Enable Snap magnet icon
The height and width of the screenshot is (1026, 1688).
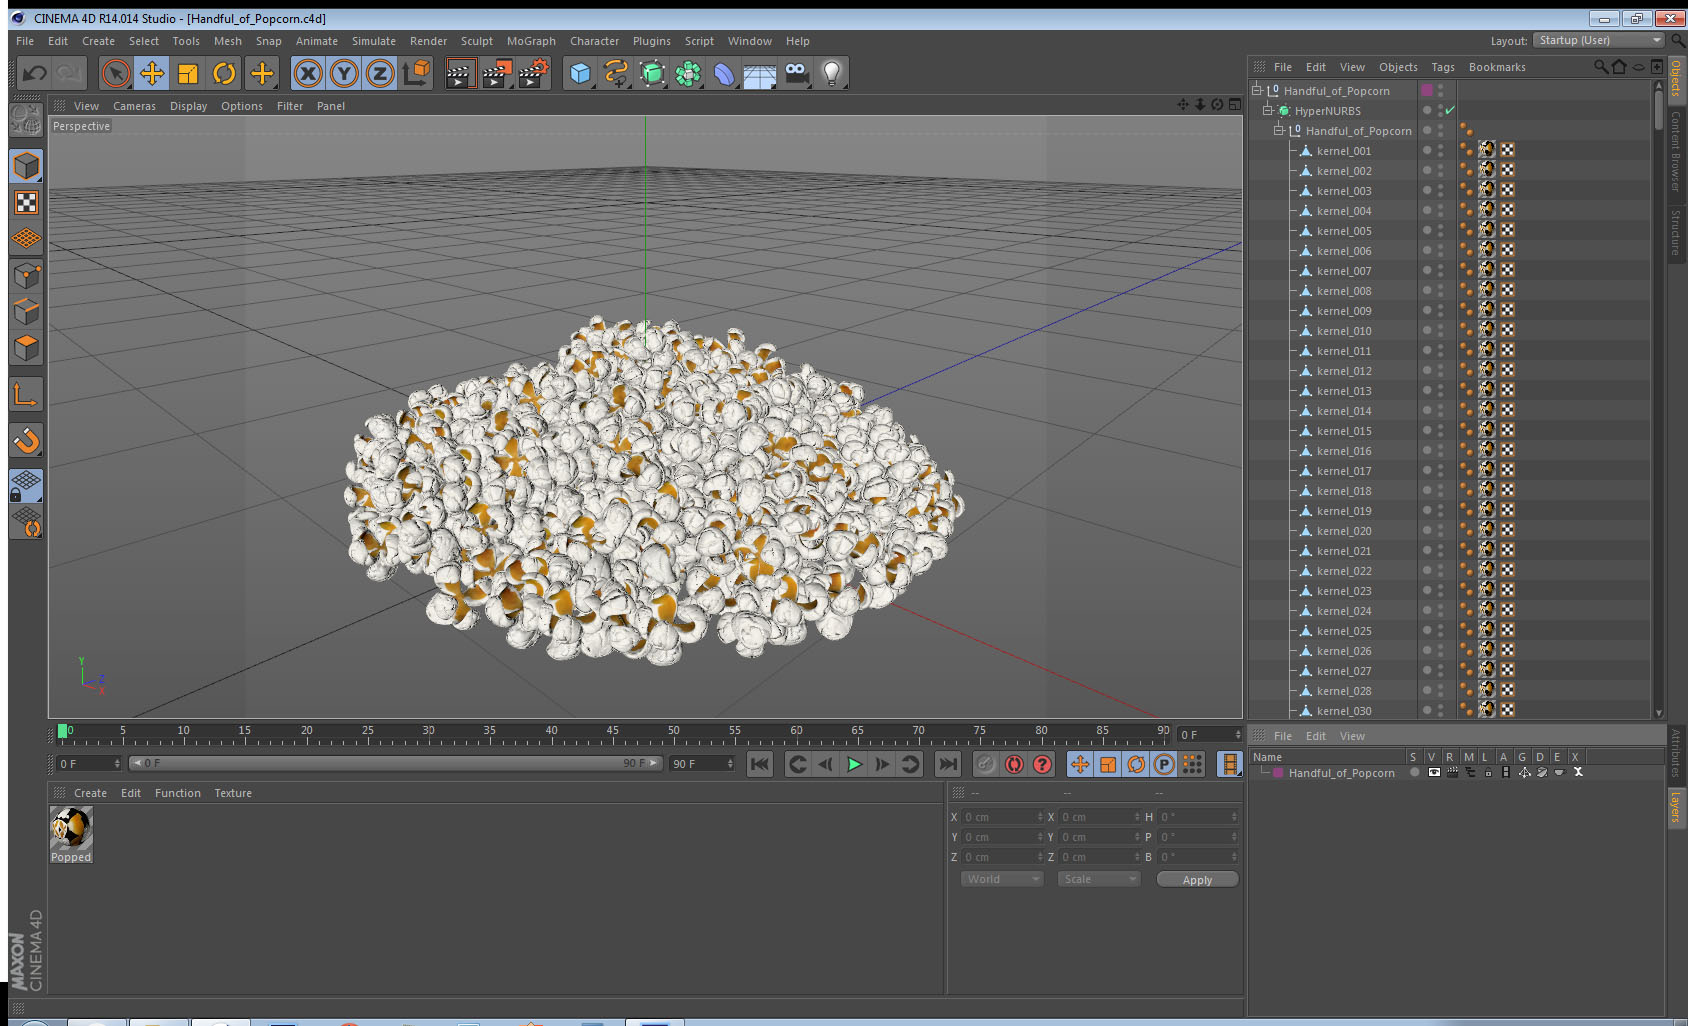26,440
